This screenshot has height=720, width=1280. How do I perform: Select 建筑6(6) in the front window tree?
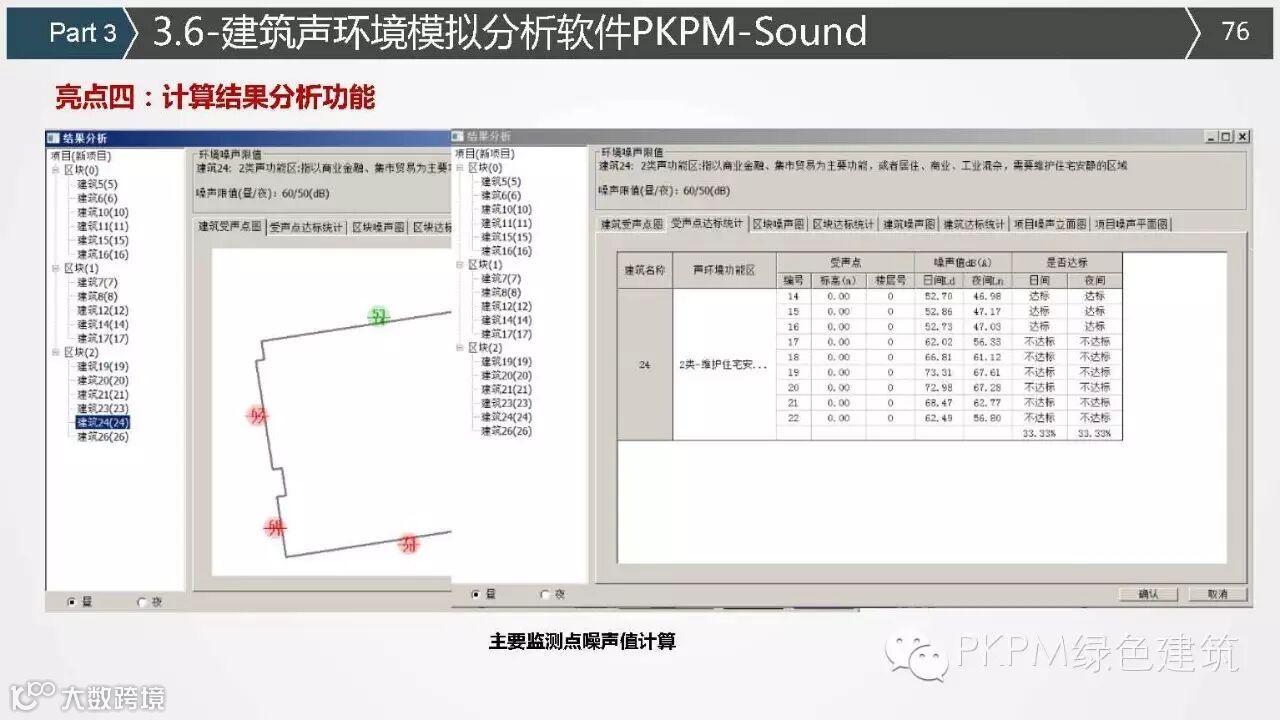pos(501,196)
